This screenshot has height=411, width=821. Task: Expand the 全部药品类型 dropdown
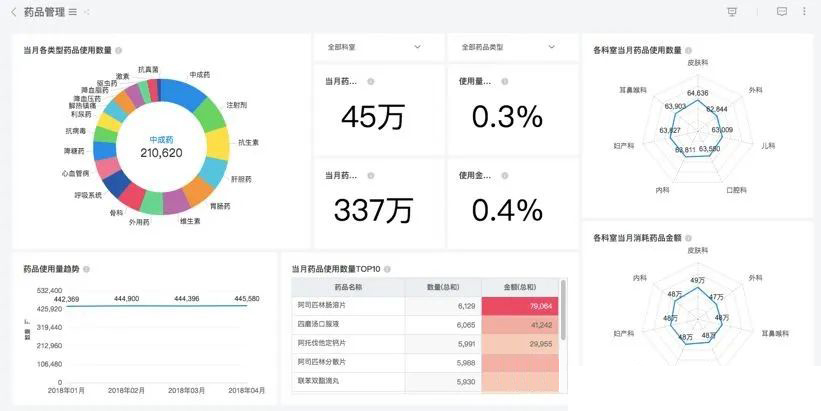[x=512, y=47]
